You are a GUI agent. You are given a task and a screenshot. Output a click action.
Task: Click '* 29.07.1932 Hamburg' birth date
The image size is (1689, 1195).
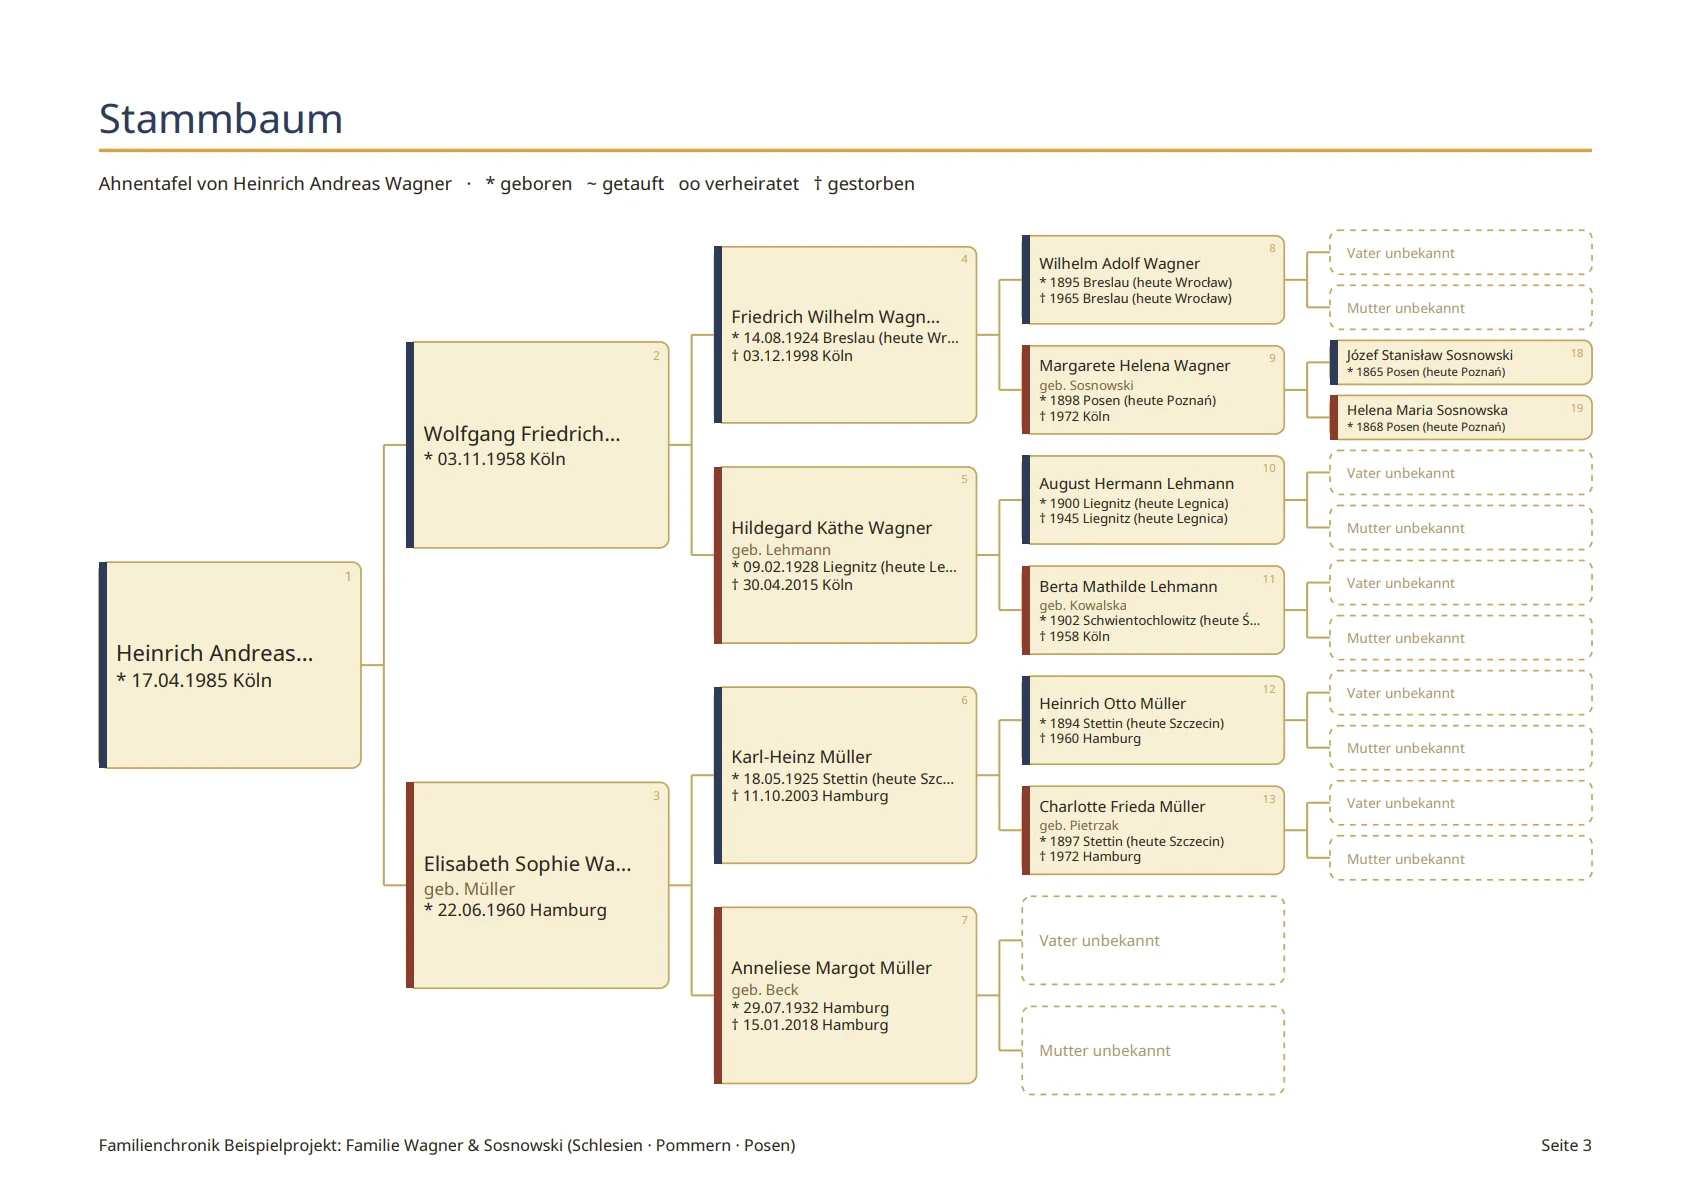coord(810,1008)
